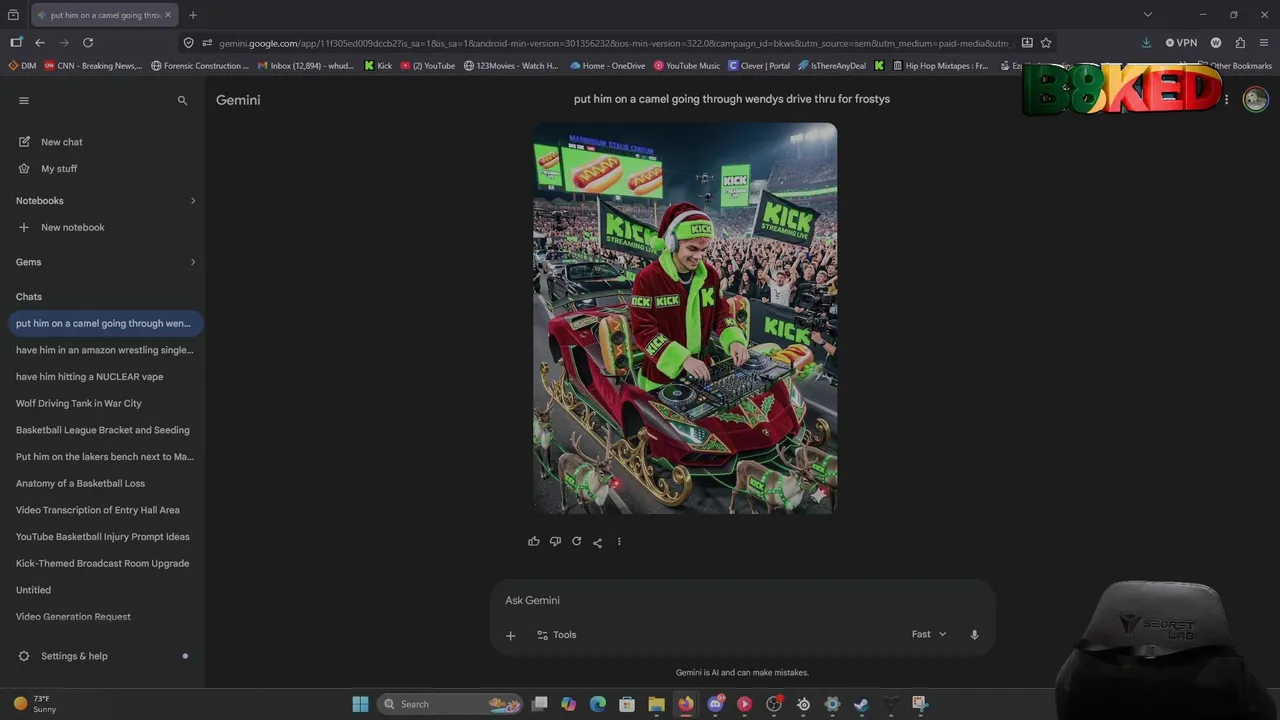Open chat 'Wolf Driving Tank in War City'
The height and width of the screenshot is (720, 1280).
tap(105, 403)
